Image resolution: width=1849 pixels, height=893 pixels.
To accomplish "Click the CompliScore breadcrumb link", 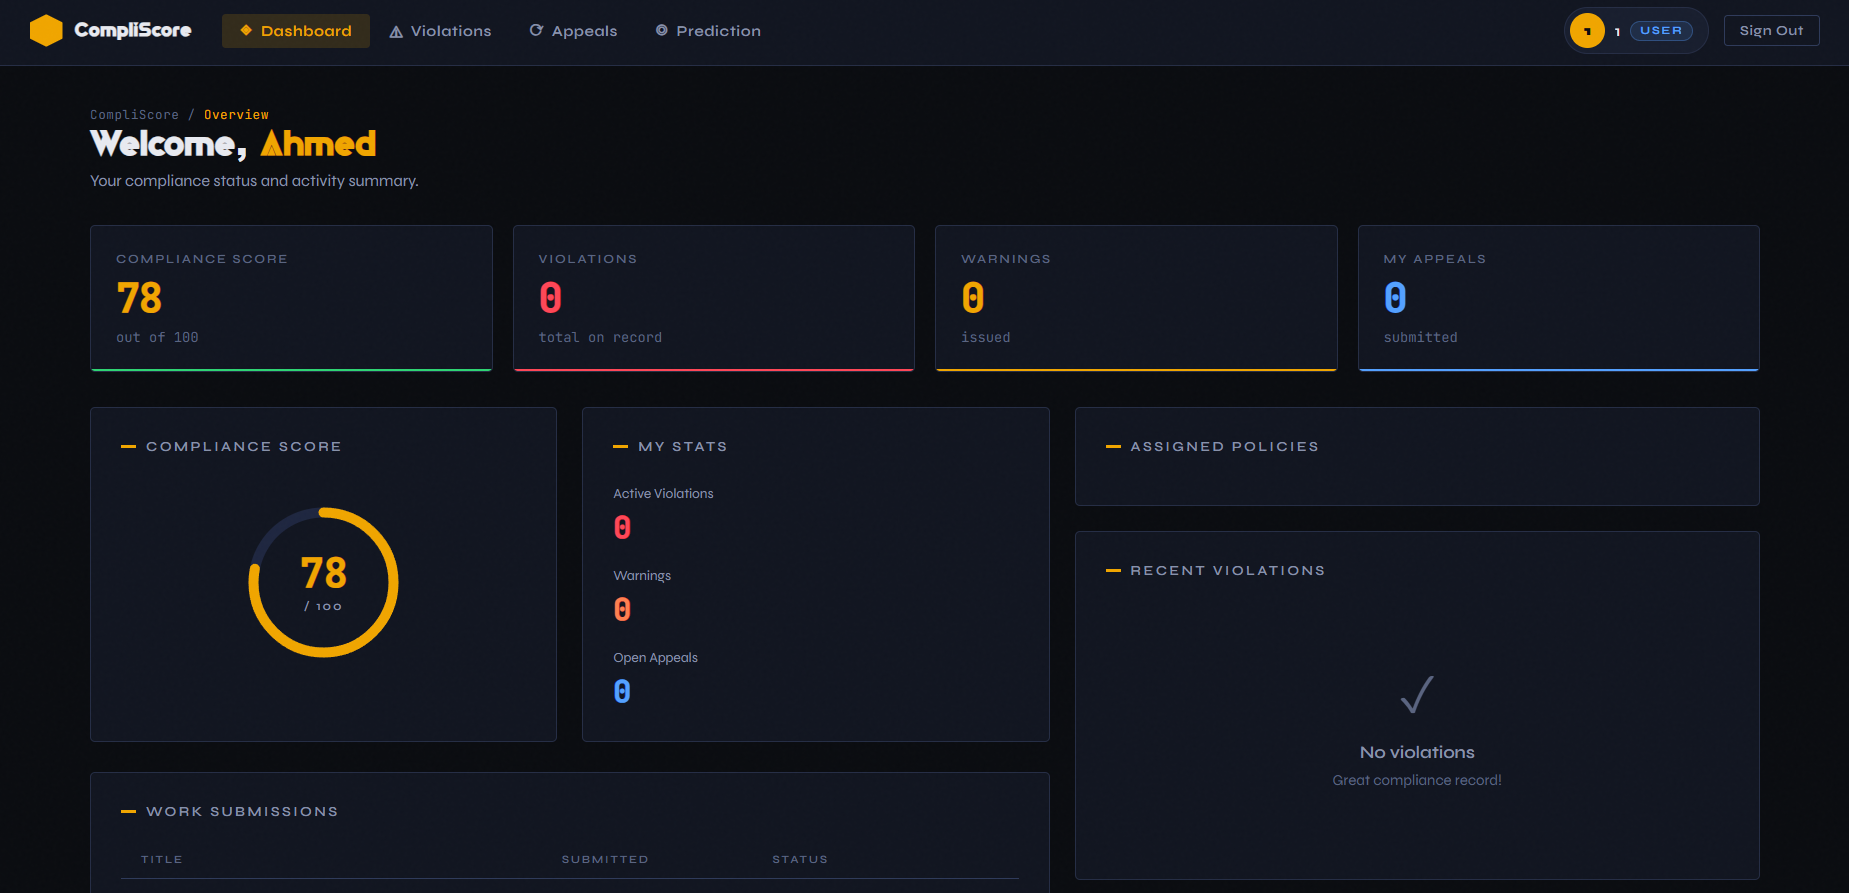I will [134, 115].
